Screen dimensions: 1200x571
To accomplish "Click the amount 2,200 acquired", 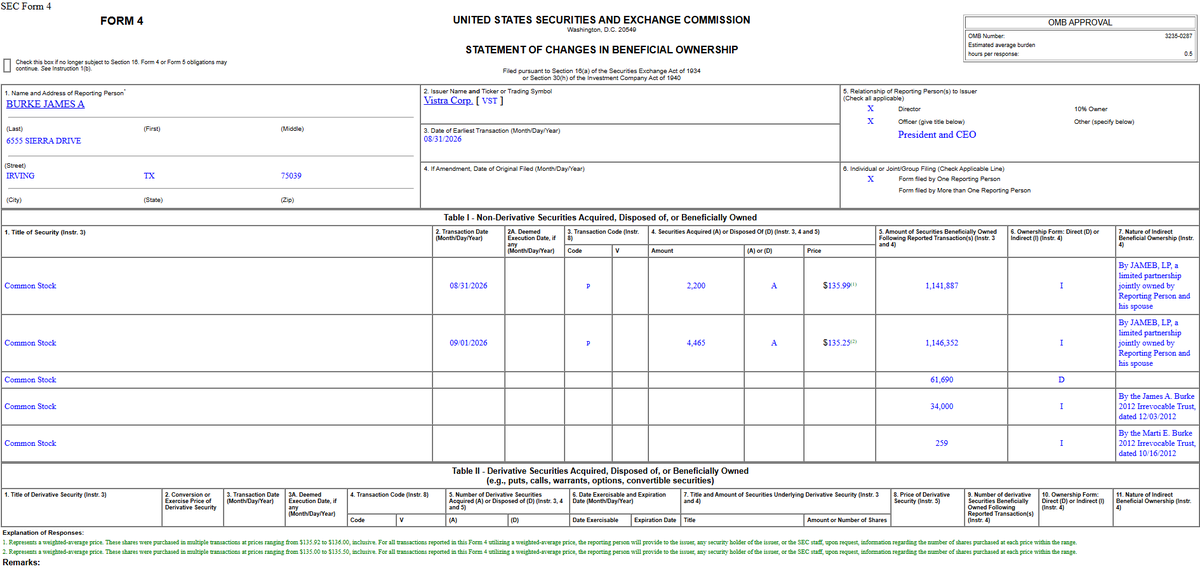I will 696,286.
